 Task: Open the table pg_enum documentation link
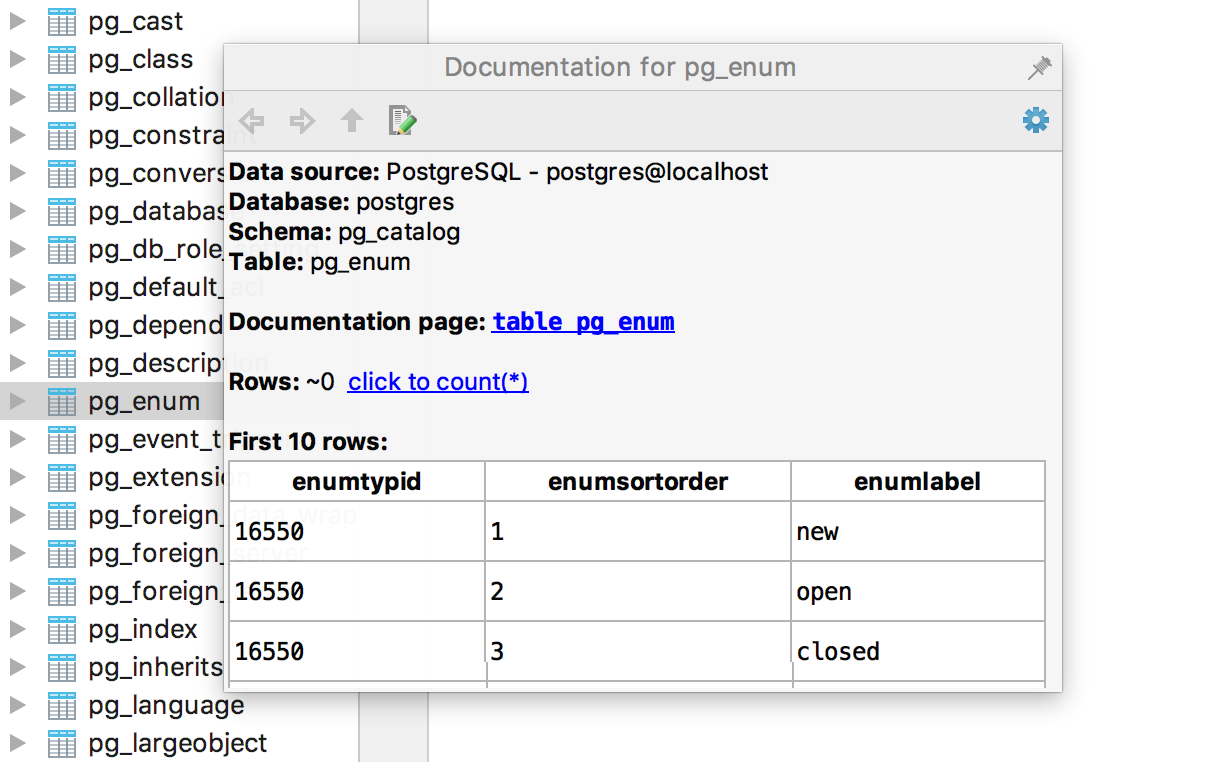coord(583,322)
